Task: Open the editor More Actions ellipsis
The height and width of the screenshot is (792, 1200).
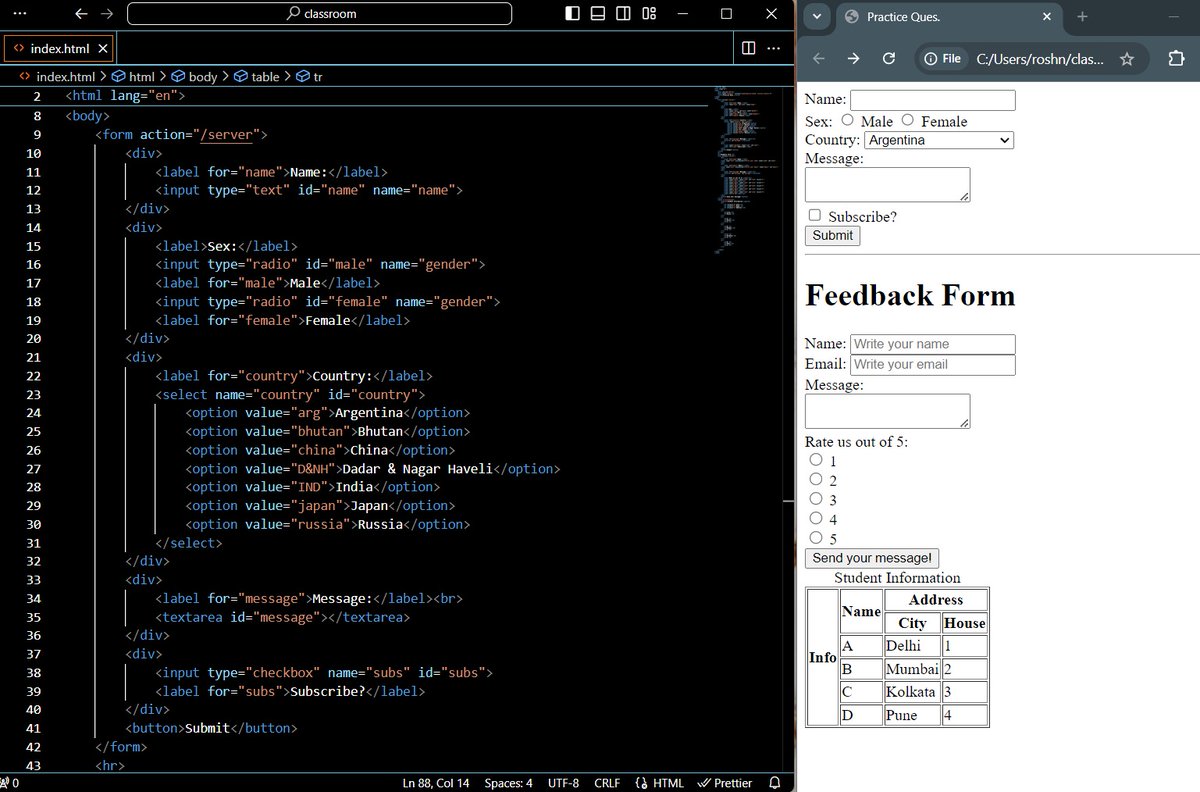Action: (x=773, y=48)
